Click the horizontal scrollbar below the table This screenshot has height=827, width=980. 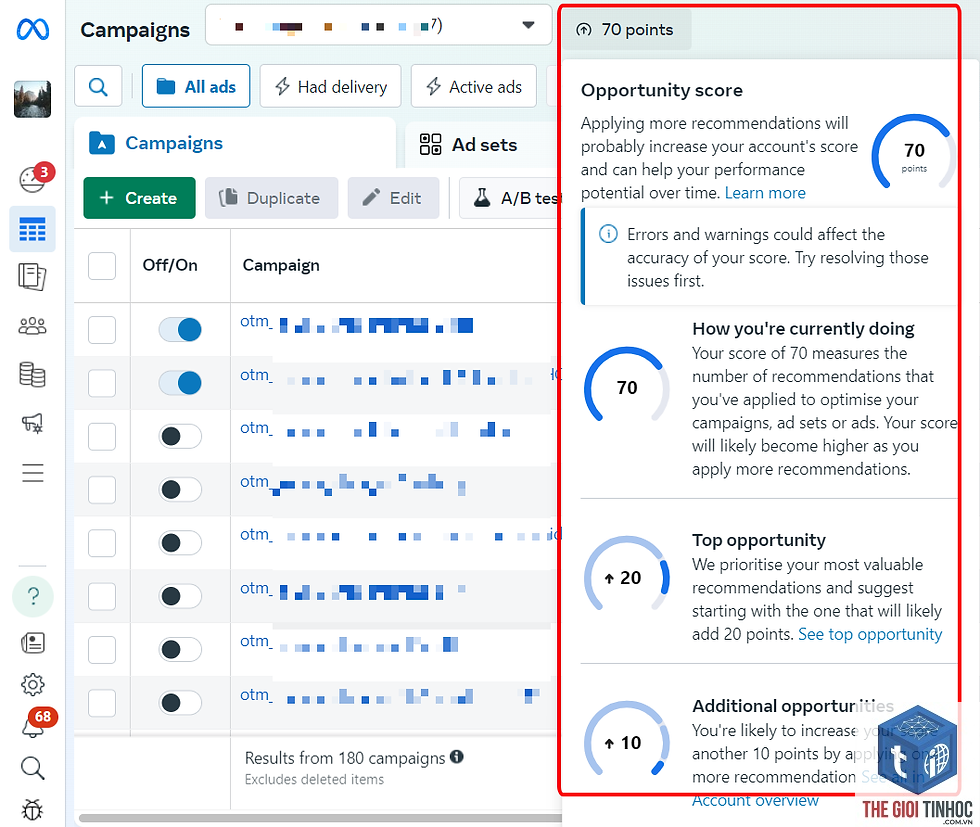click(320, 818)
